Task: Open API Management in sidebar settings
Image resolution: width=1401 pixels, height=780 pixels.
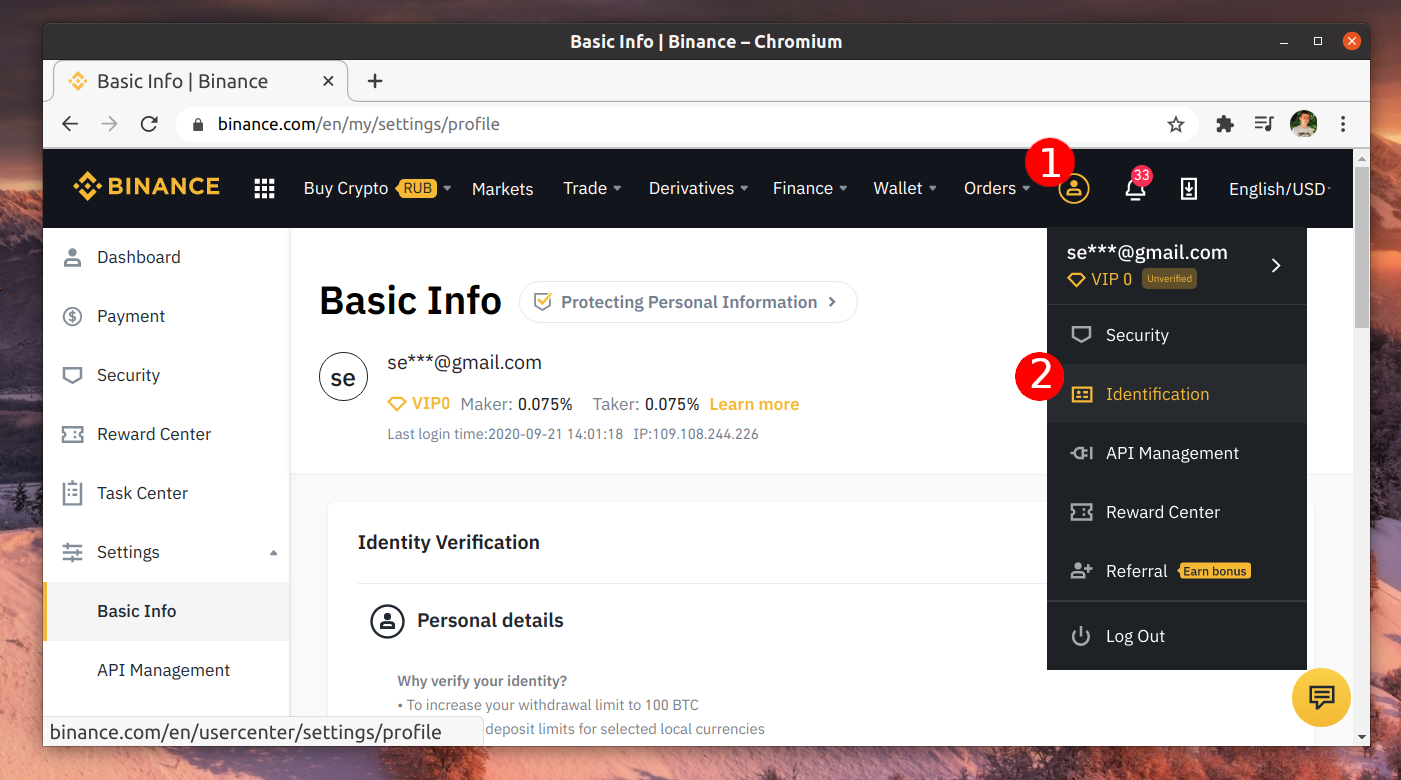Action: click(166, 670)
